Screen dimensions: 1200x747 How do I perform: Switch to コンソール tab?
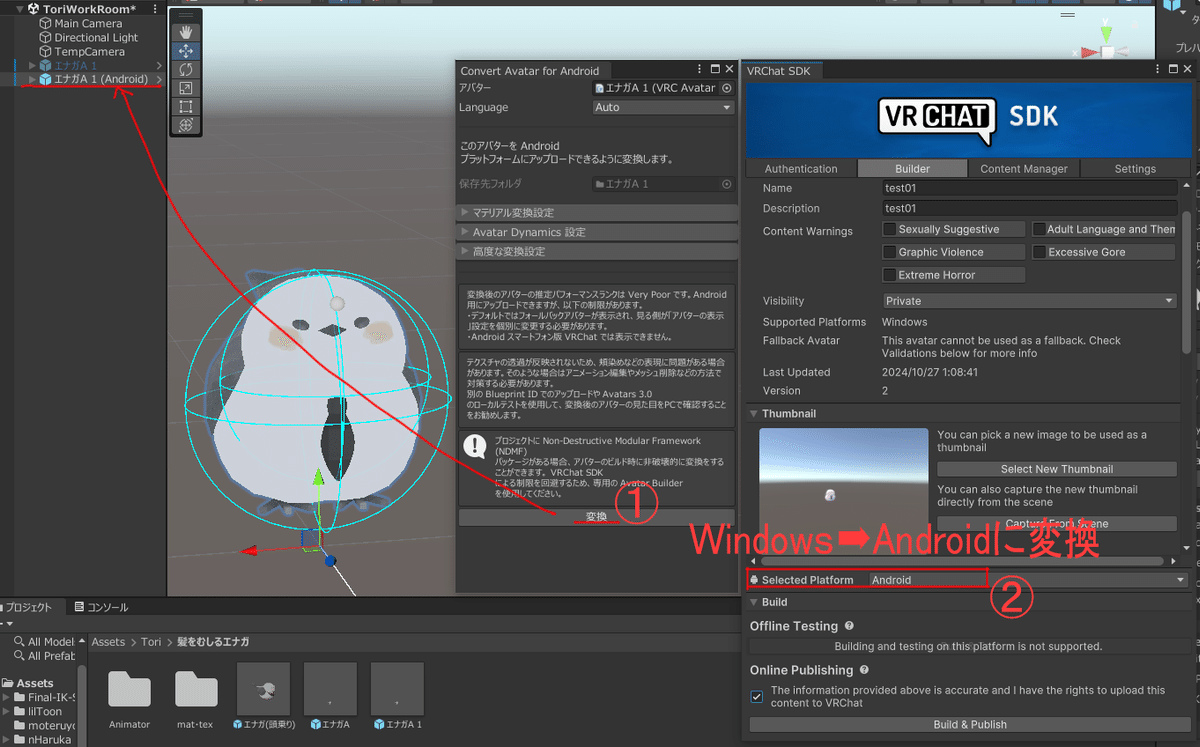click(100, 607)
